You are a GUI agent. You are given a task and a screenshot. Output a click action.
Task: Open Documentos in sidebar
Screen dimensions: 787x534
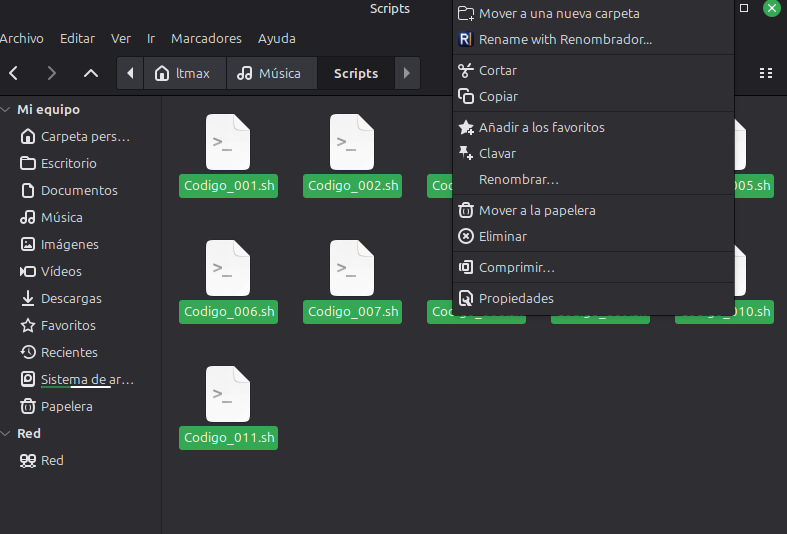pos(80,191)
